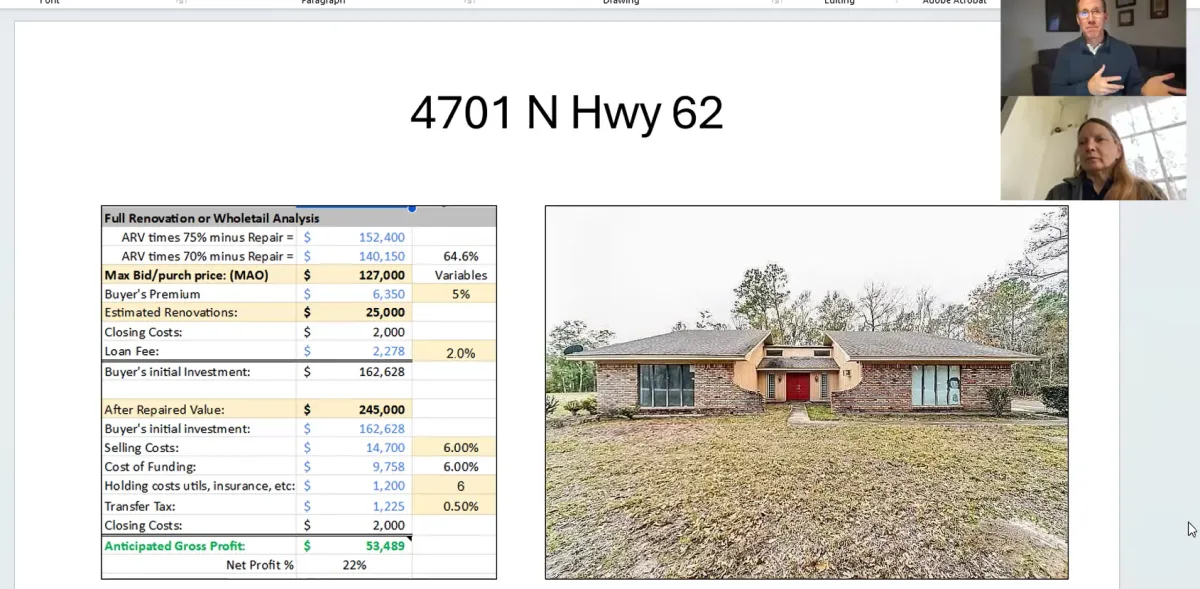Select the ARV times 75% minus Repair label

point(208,237)
